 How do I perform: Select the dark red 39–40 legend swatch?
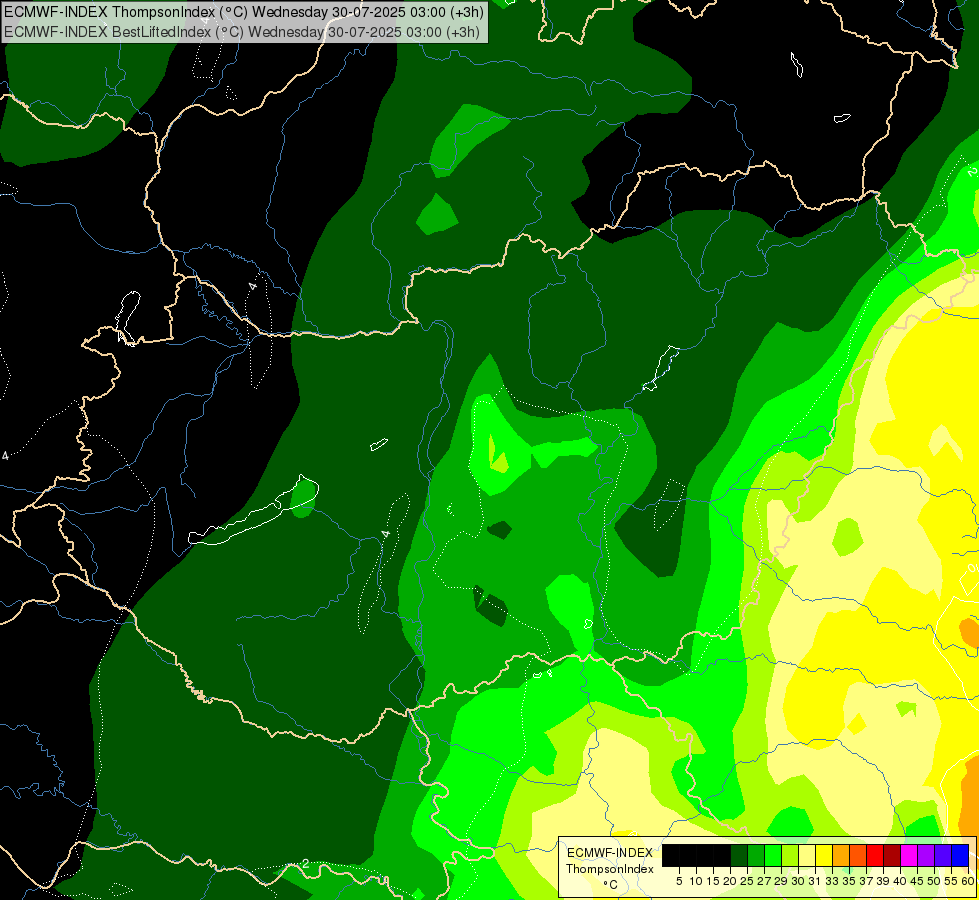892,855
